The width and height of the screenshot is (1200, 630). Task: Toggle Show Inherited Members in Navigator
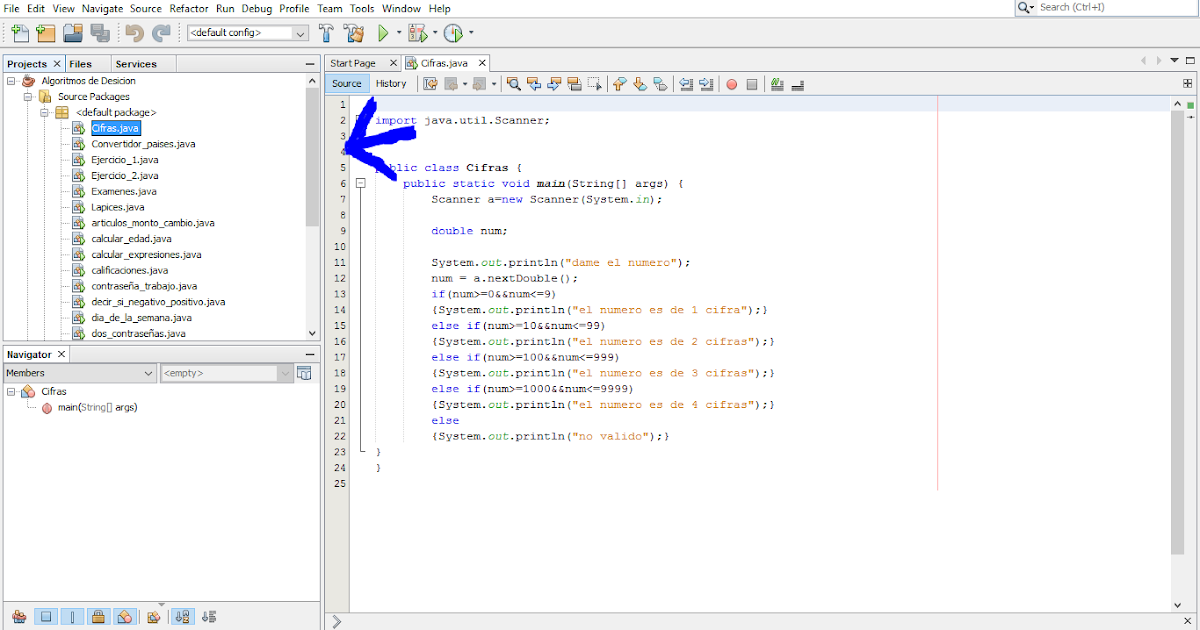point(18,617)
